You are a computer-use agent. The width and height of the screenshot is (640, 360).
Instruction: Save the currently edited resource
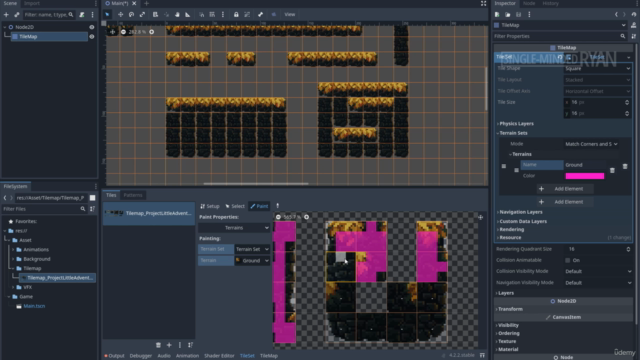point(518,15)
